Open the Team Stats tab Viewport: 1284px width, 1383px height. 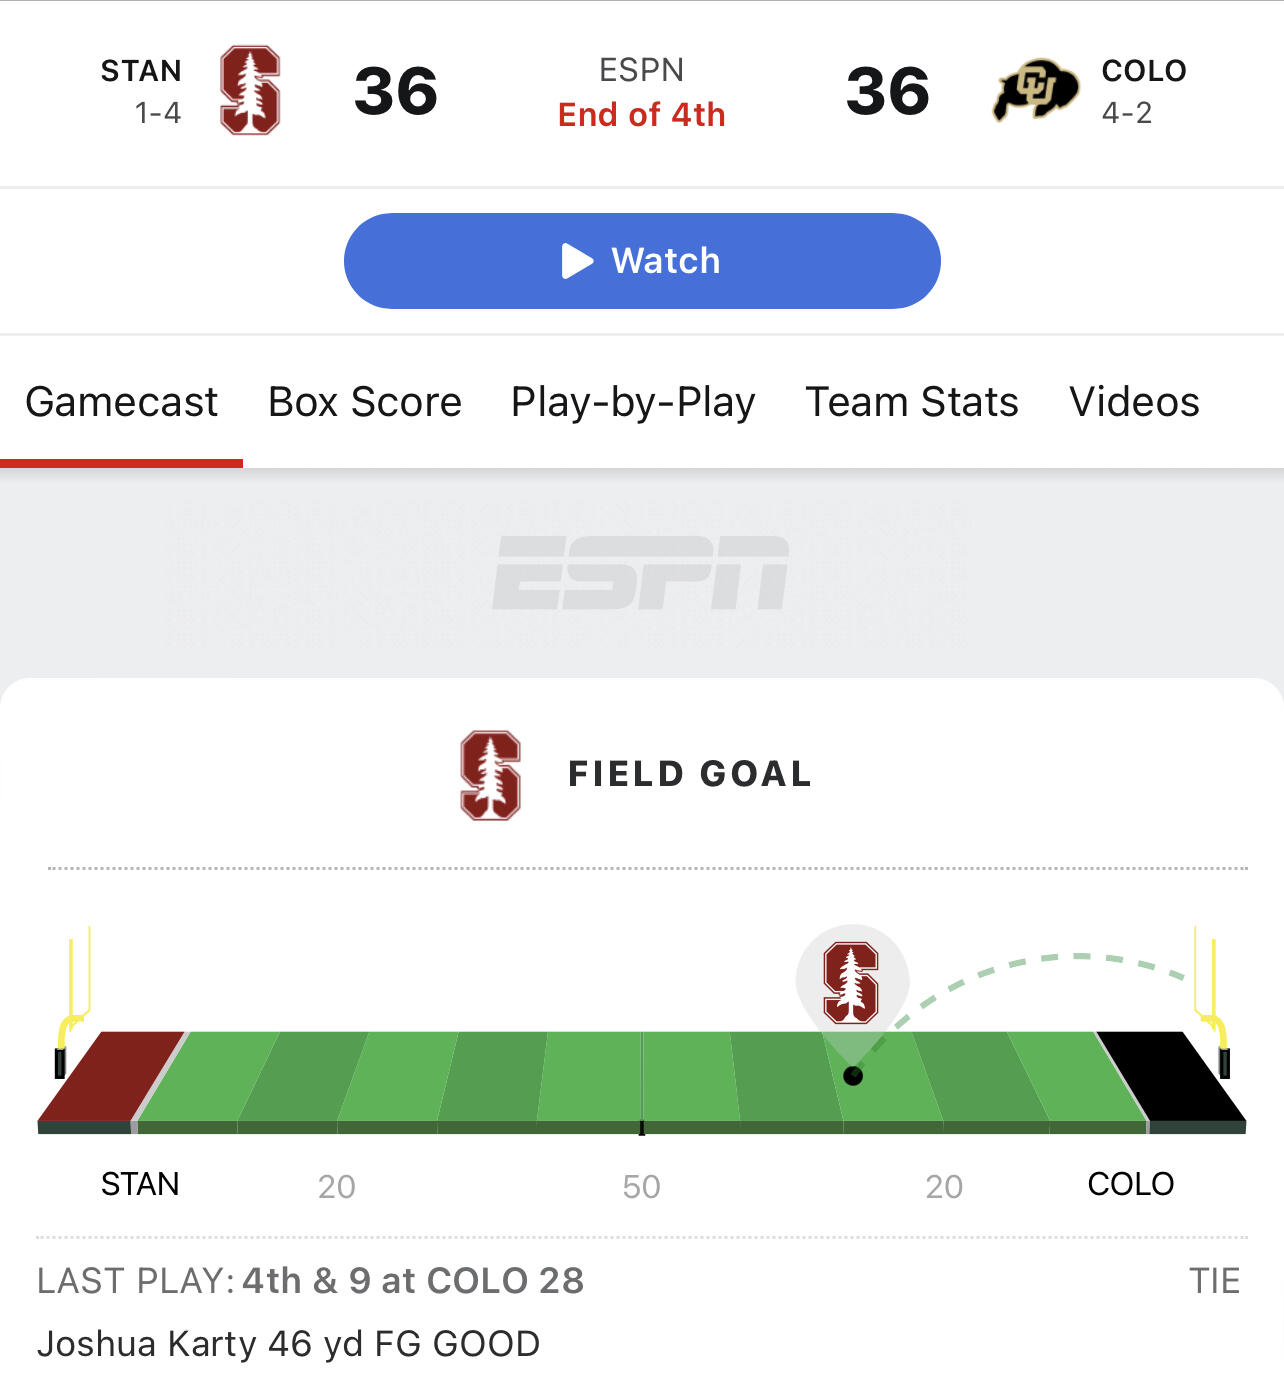click(912, 402)
